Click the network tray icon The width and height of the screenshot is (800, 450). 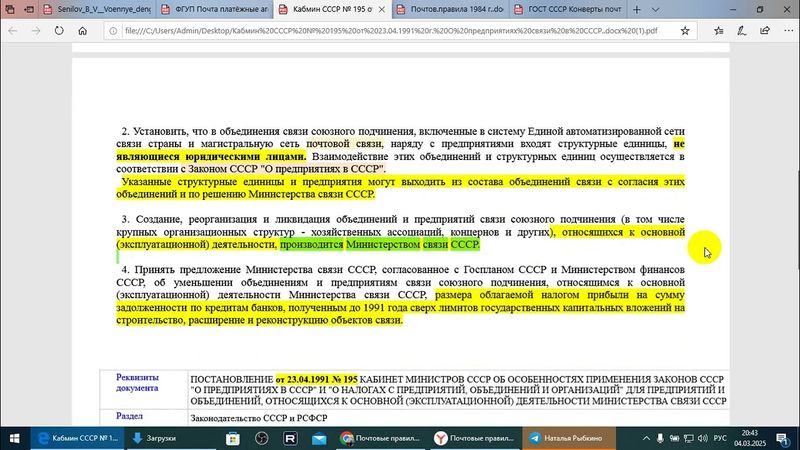[x=689, y=438]
